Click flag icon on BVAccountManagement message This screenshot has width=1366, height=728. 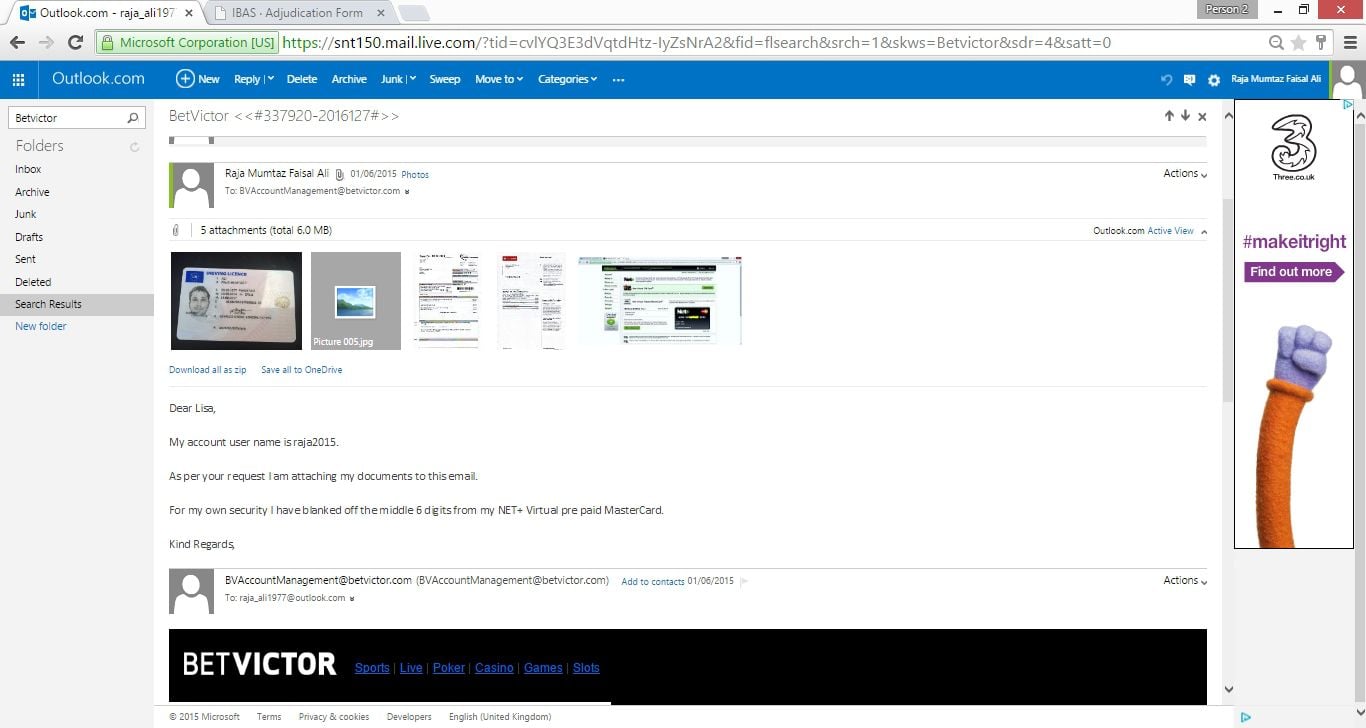tap(744, 581)
